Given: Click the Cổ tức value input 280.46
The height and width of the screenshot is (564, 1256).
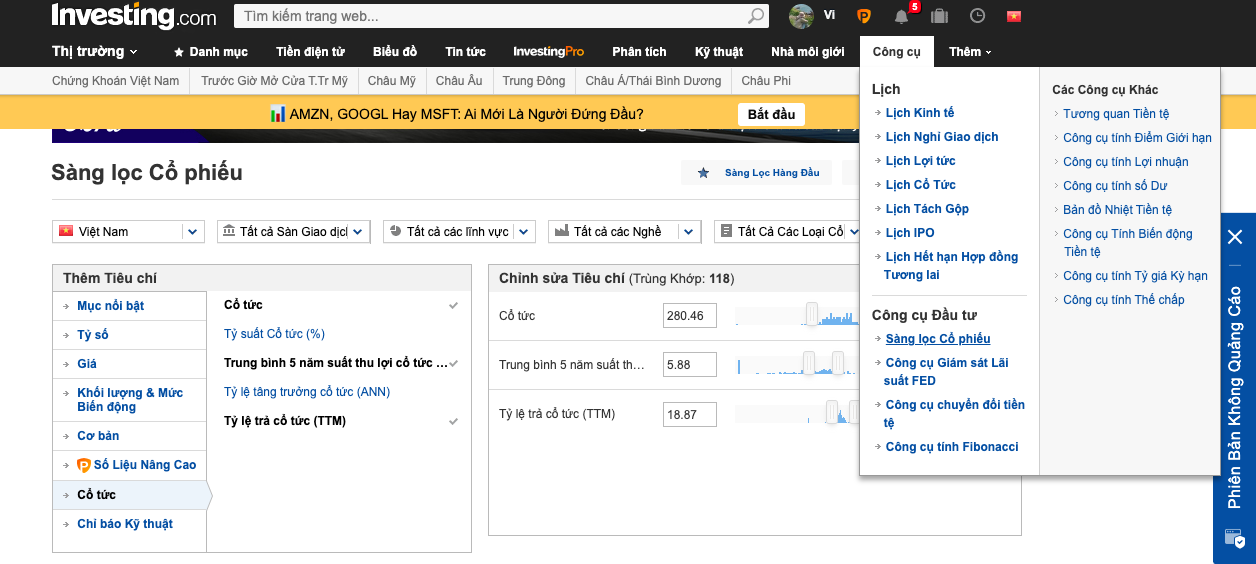Looking at the screenshot, I should (x=689, y=316).
